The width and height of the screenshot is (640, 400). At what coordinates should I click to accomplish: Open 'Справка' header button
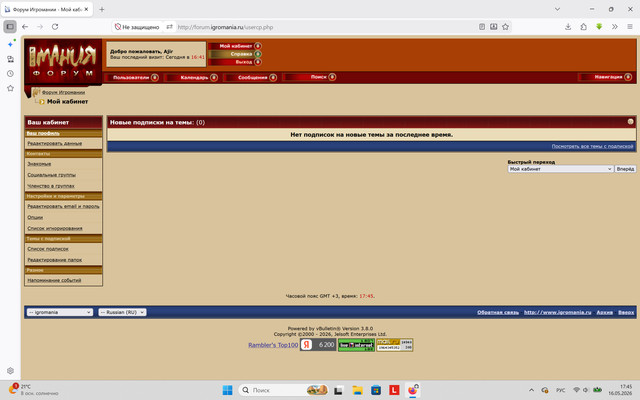235,54
